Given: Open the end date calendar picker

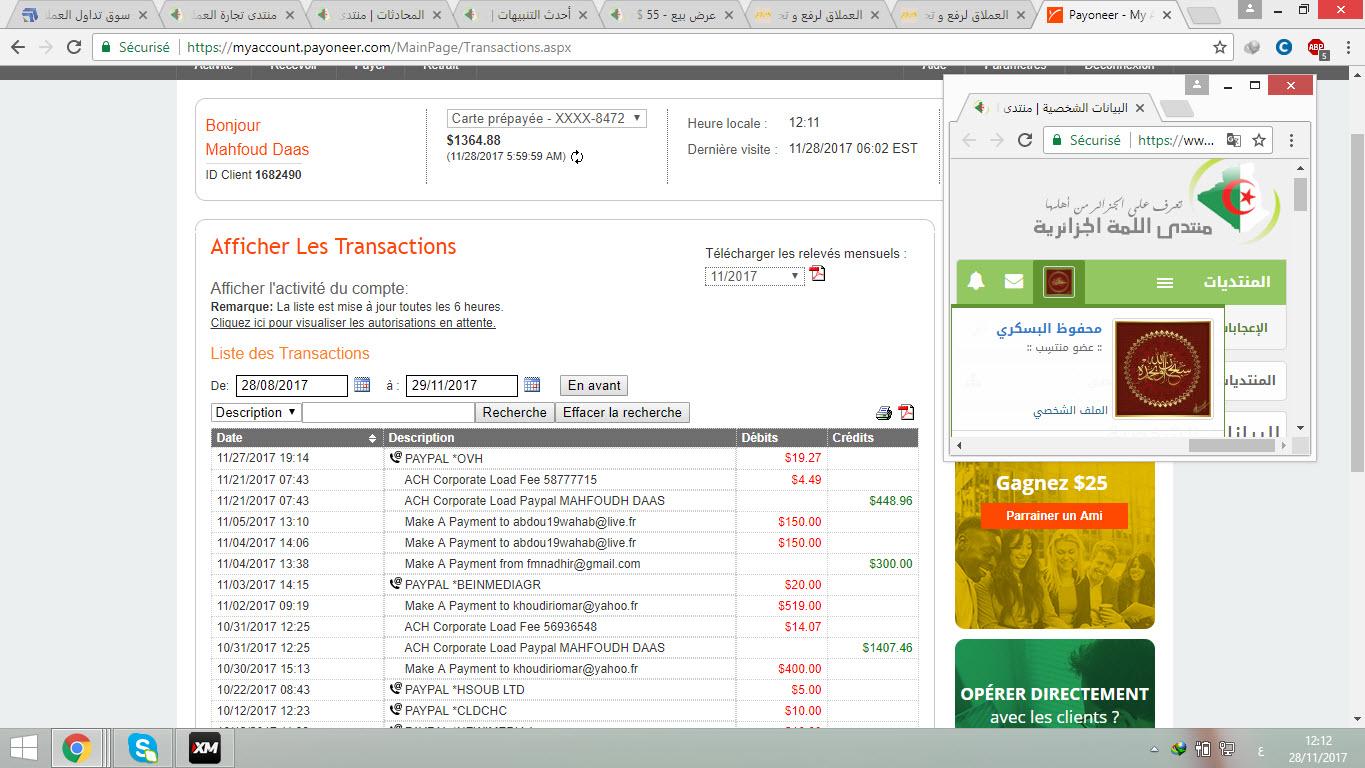Looking at the screenshot, I should [532, 385].
